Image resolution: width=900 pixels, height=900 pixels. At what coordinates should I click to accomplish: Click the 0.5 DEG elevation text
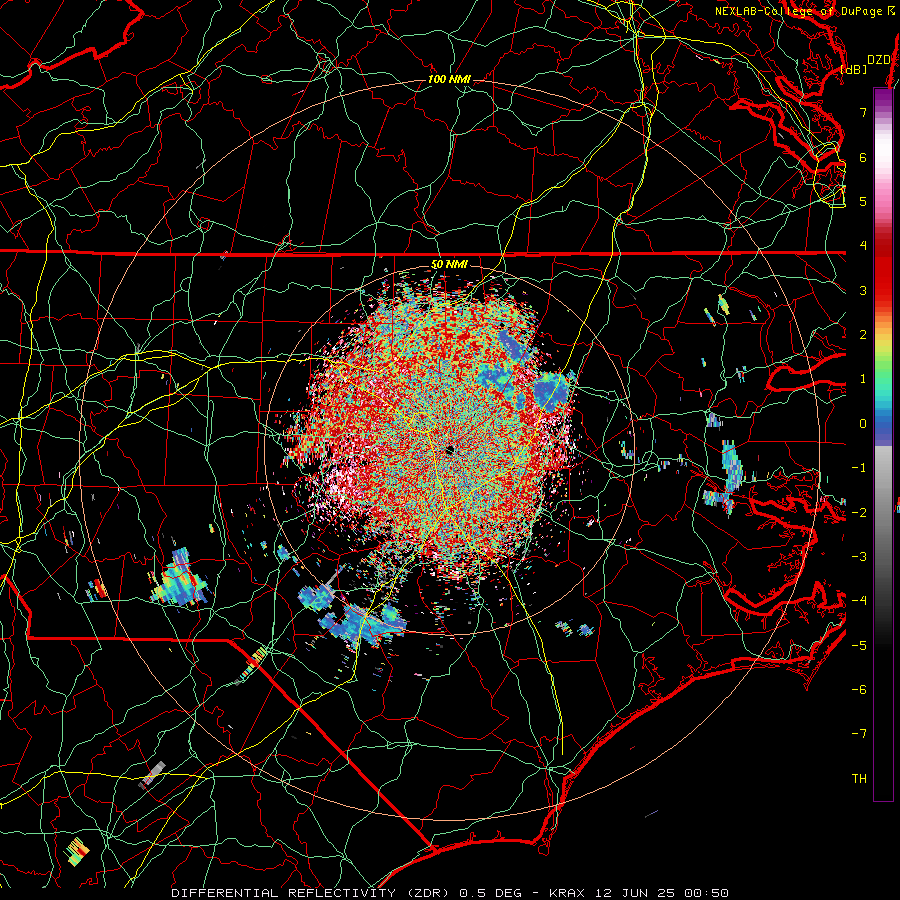tap(491, 893)
